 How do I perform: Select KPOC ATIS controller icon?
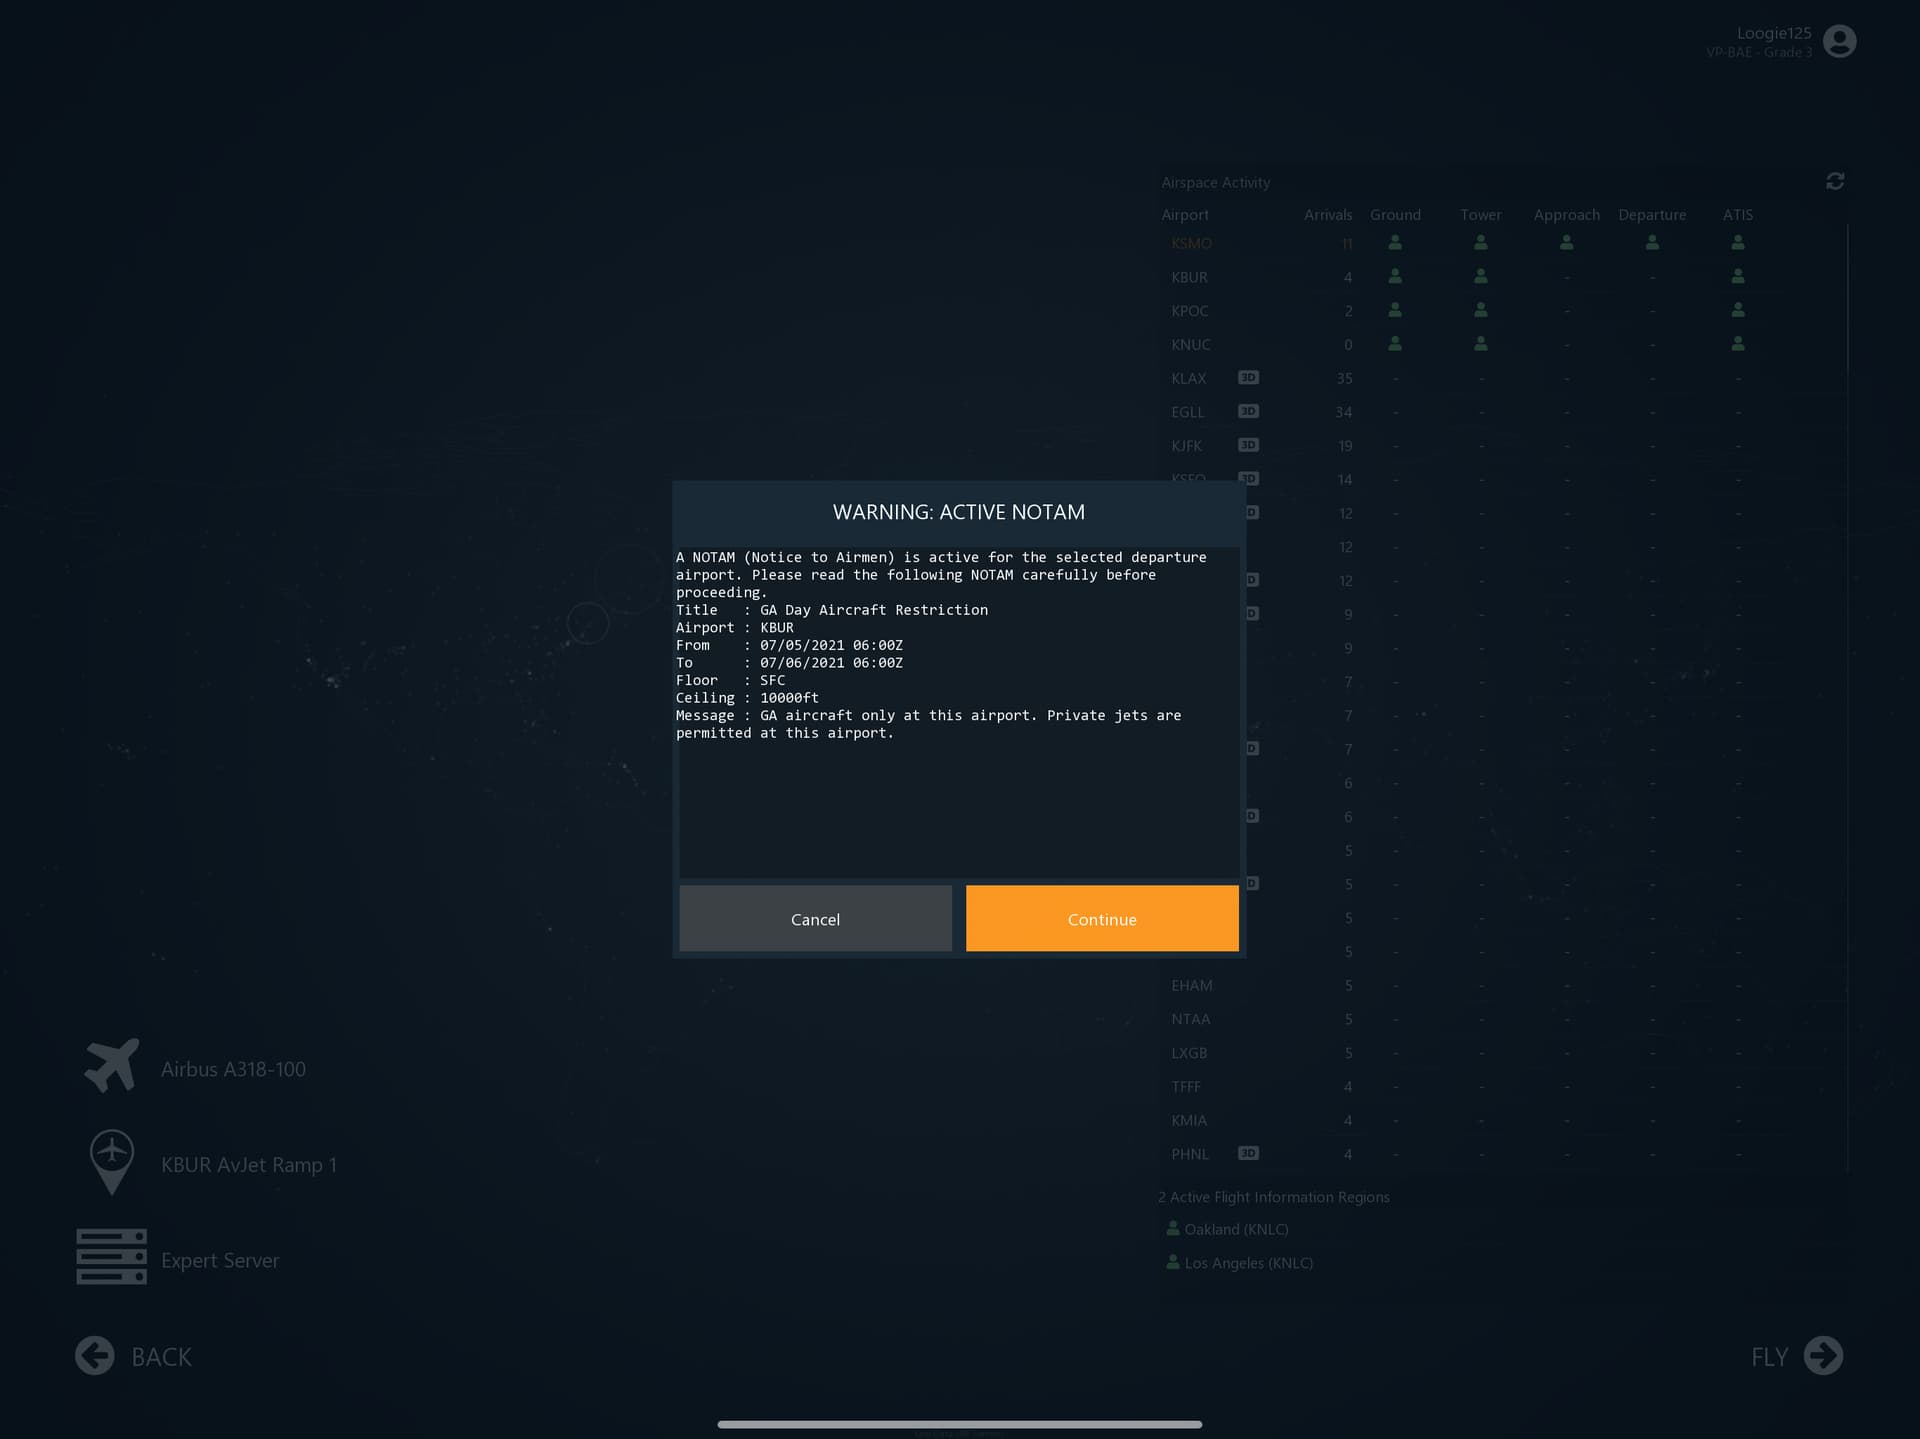tap(1738, 311)
